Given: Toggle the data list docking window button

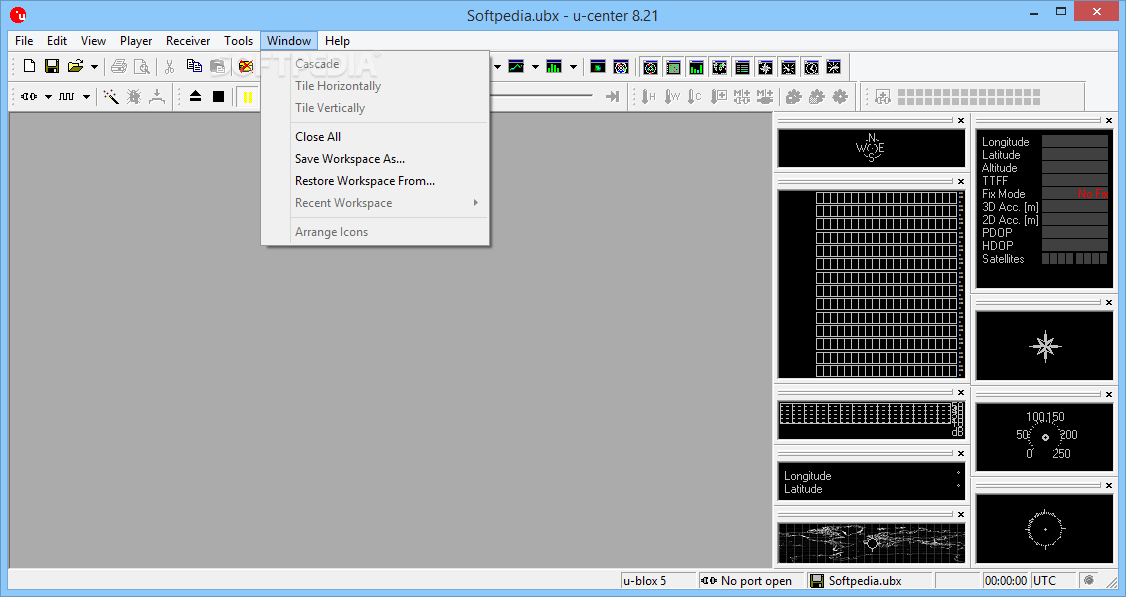Looking at the screenshot, I should pyautogui.click(x=743, y=68).
